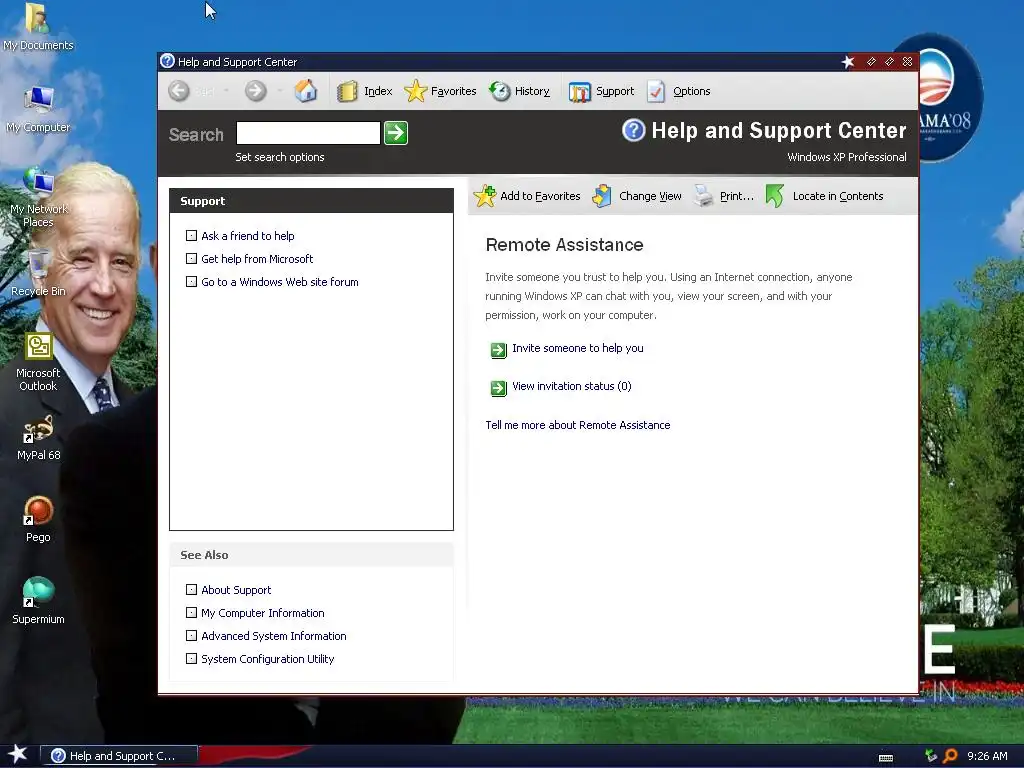Open Advanced System Information link
This screenshot has height=768, width=1024.
point(274,636)
